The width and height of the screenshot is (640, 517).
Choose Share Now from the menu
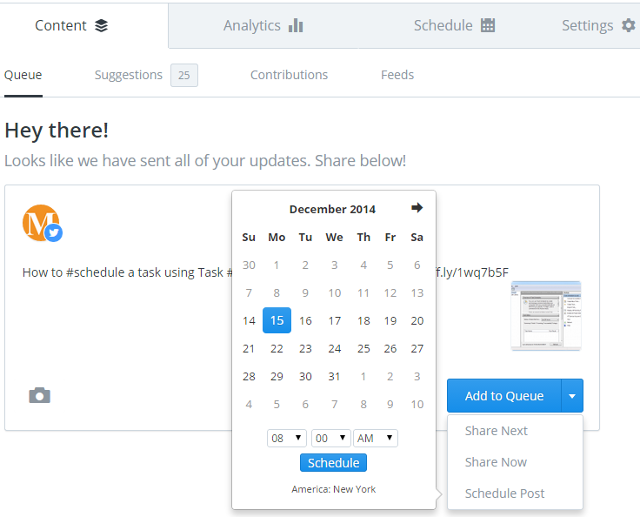click(495, 462)
